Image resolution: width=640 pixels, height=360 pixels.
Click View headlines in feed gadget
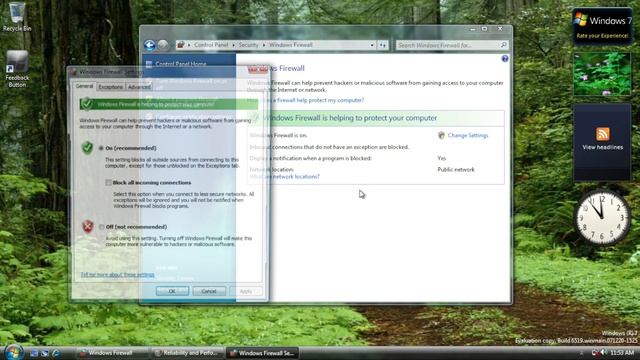click(602, 147)
